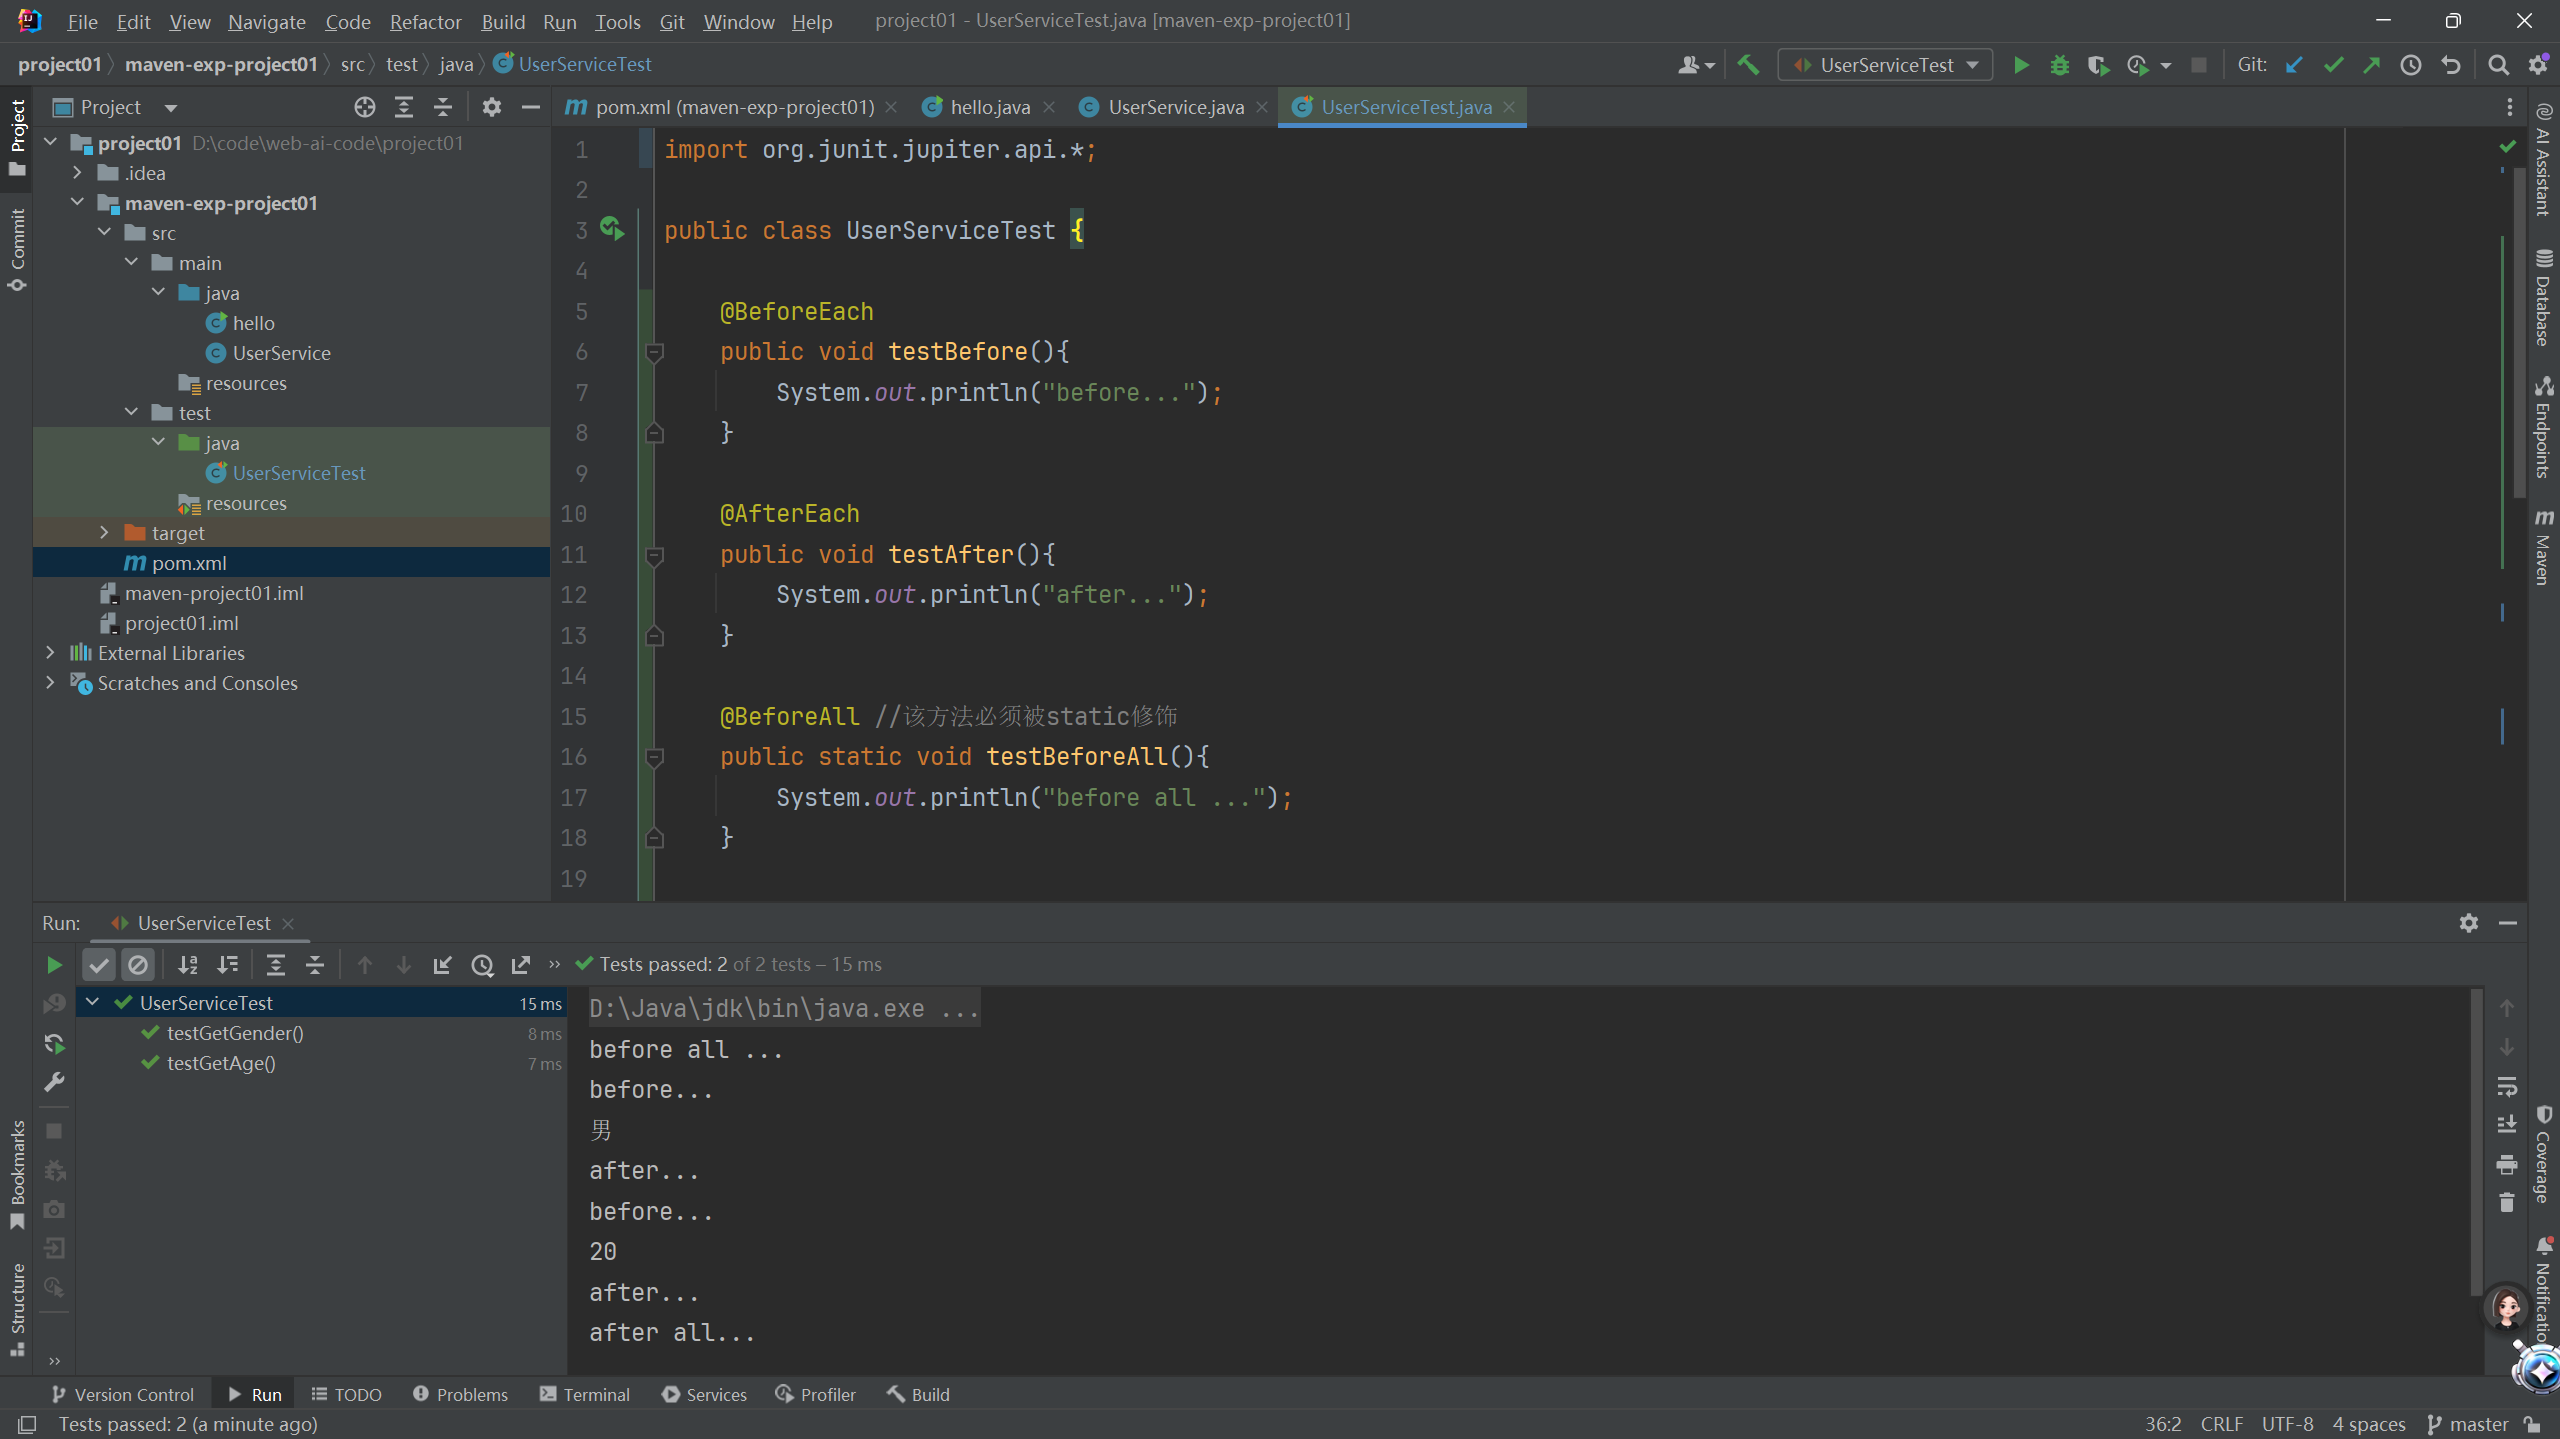The width and height of the screenshot is (2560, 1439).
Task: Toggle Show Ignored tests button
Action: click(138, 965)
